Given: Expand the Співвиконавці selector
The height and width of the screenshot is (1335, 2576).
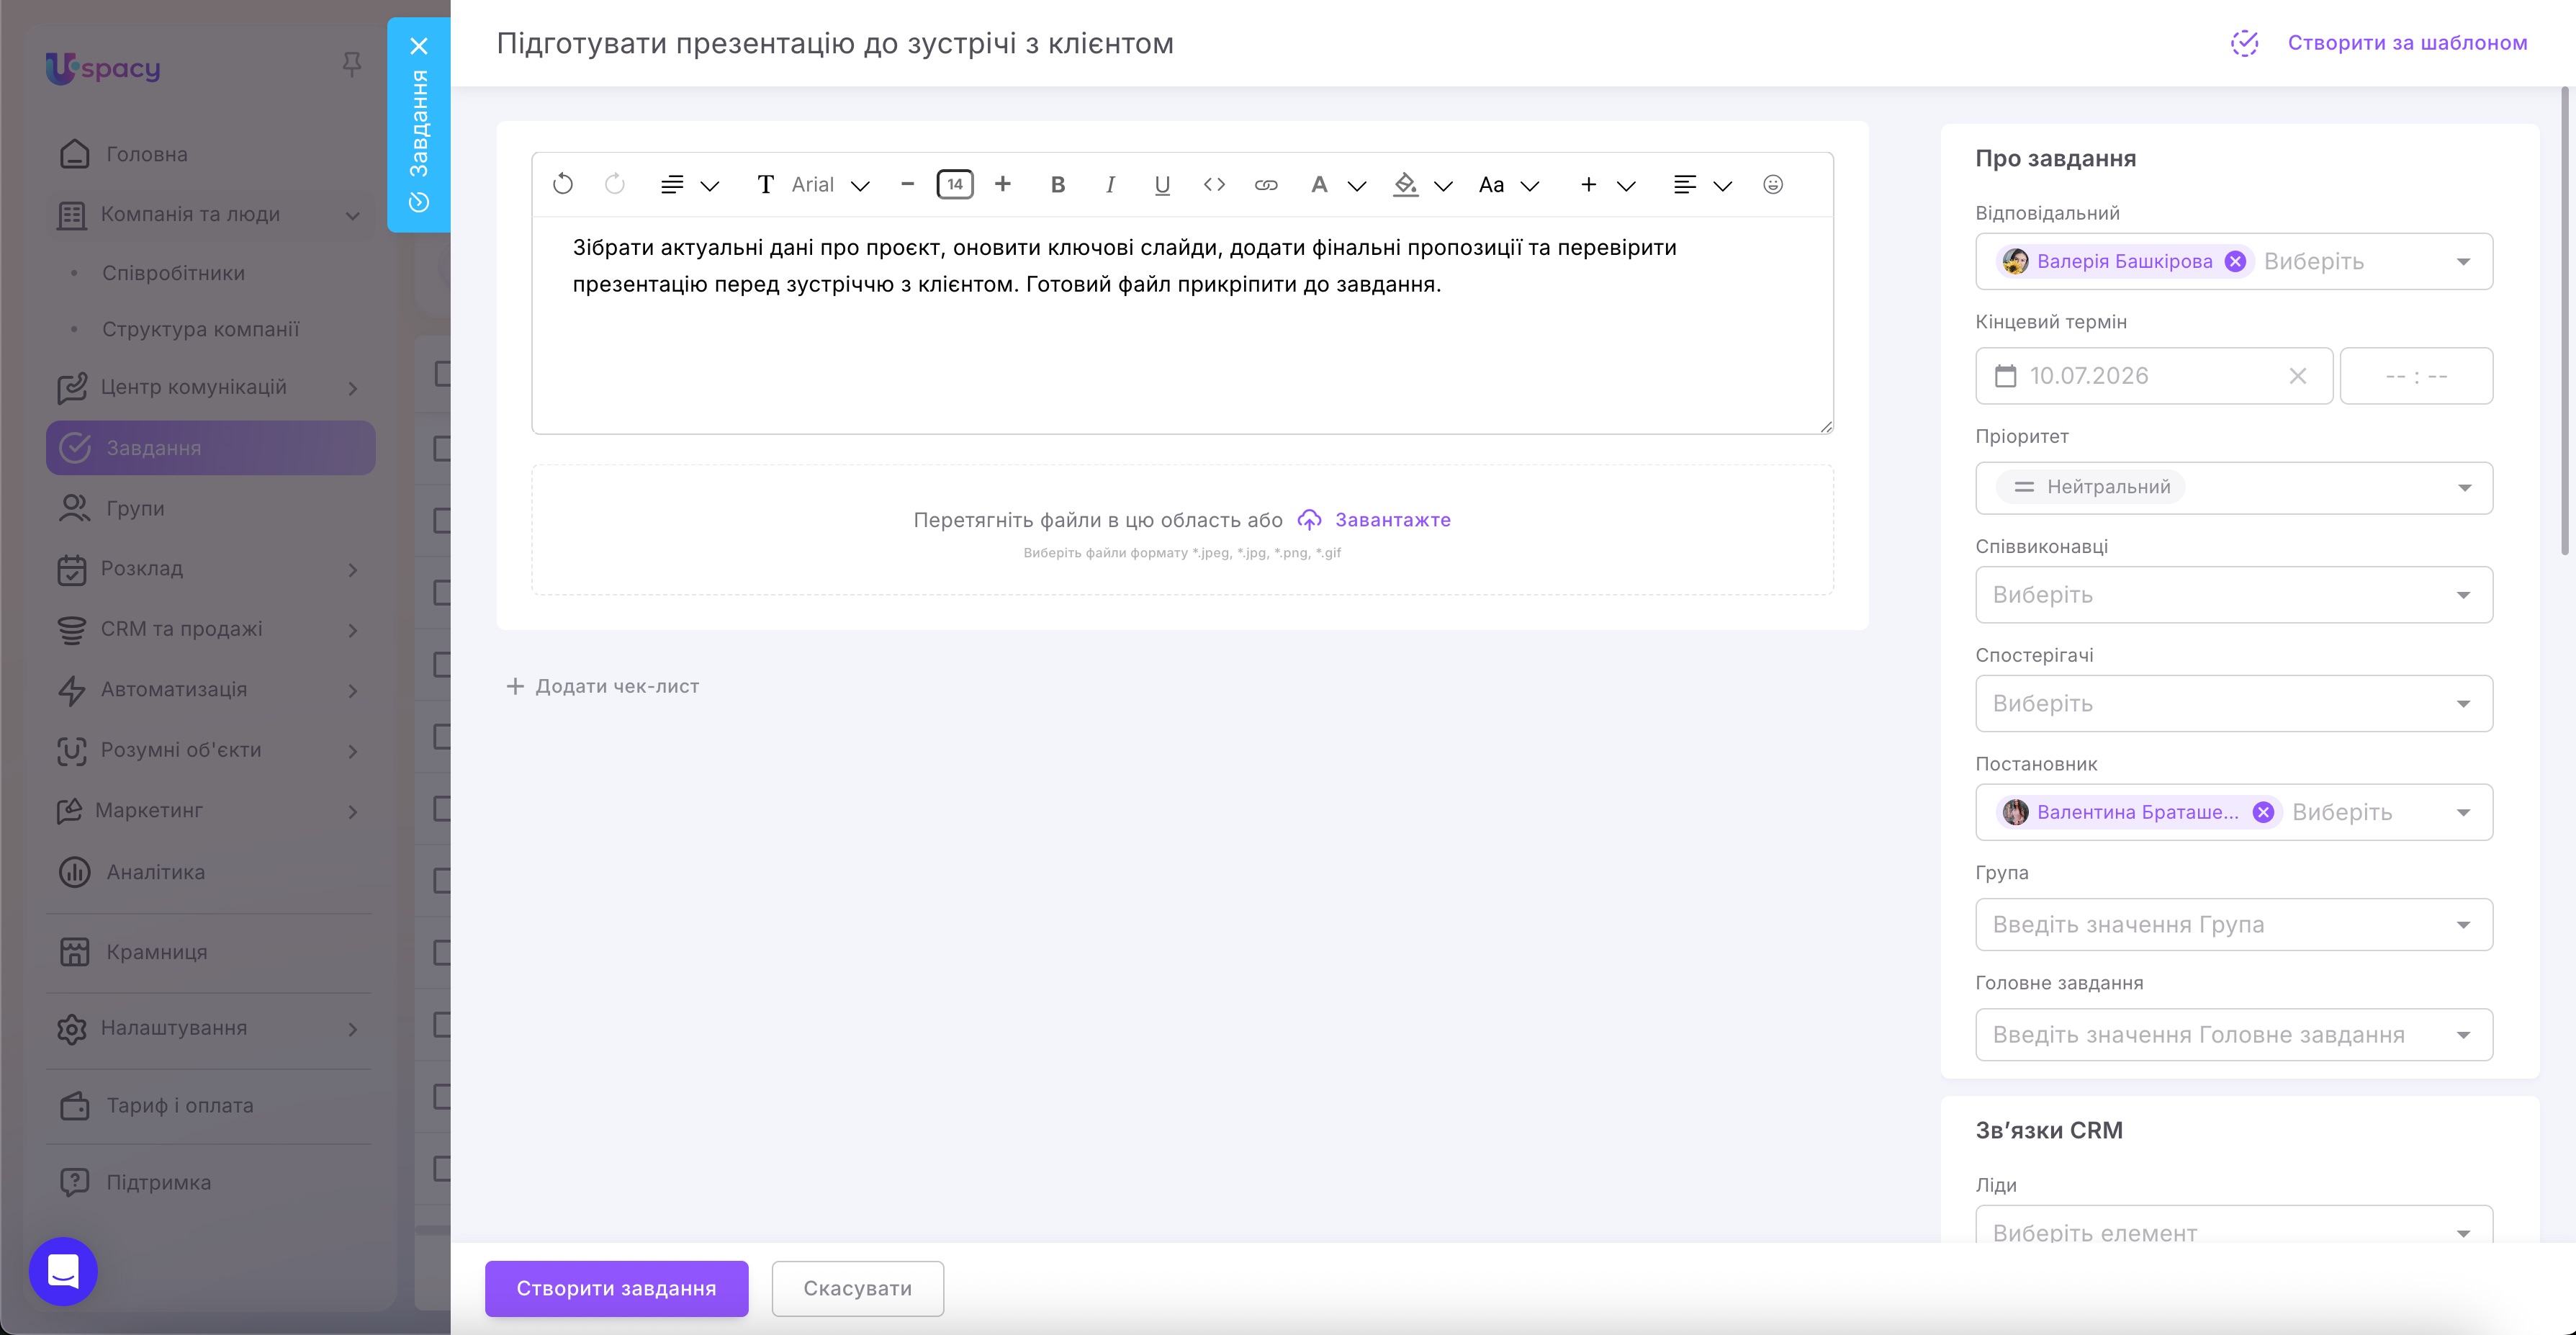Looking at the screenshot, I should (2234, 595).
